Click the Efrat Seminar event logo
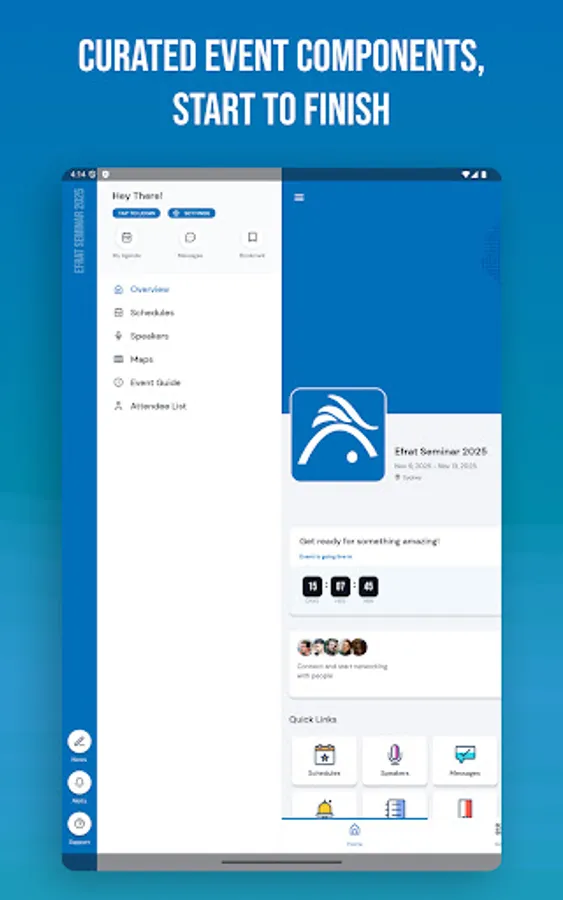The image size is (563, 900). 338,435
